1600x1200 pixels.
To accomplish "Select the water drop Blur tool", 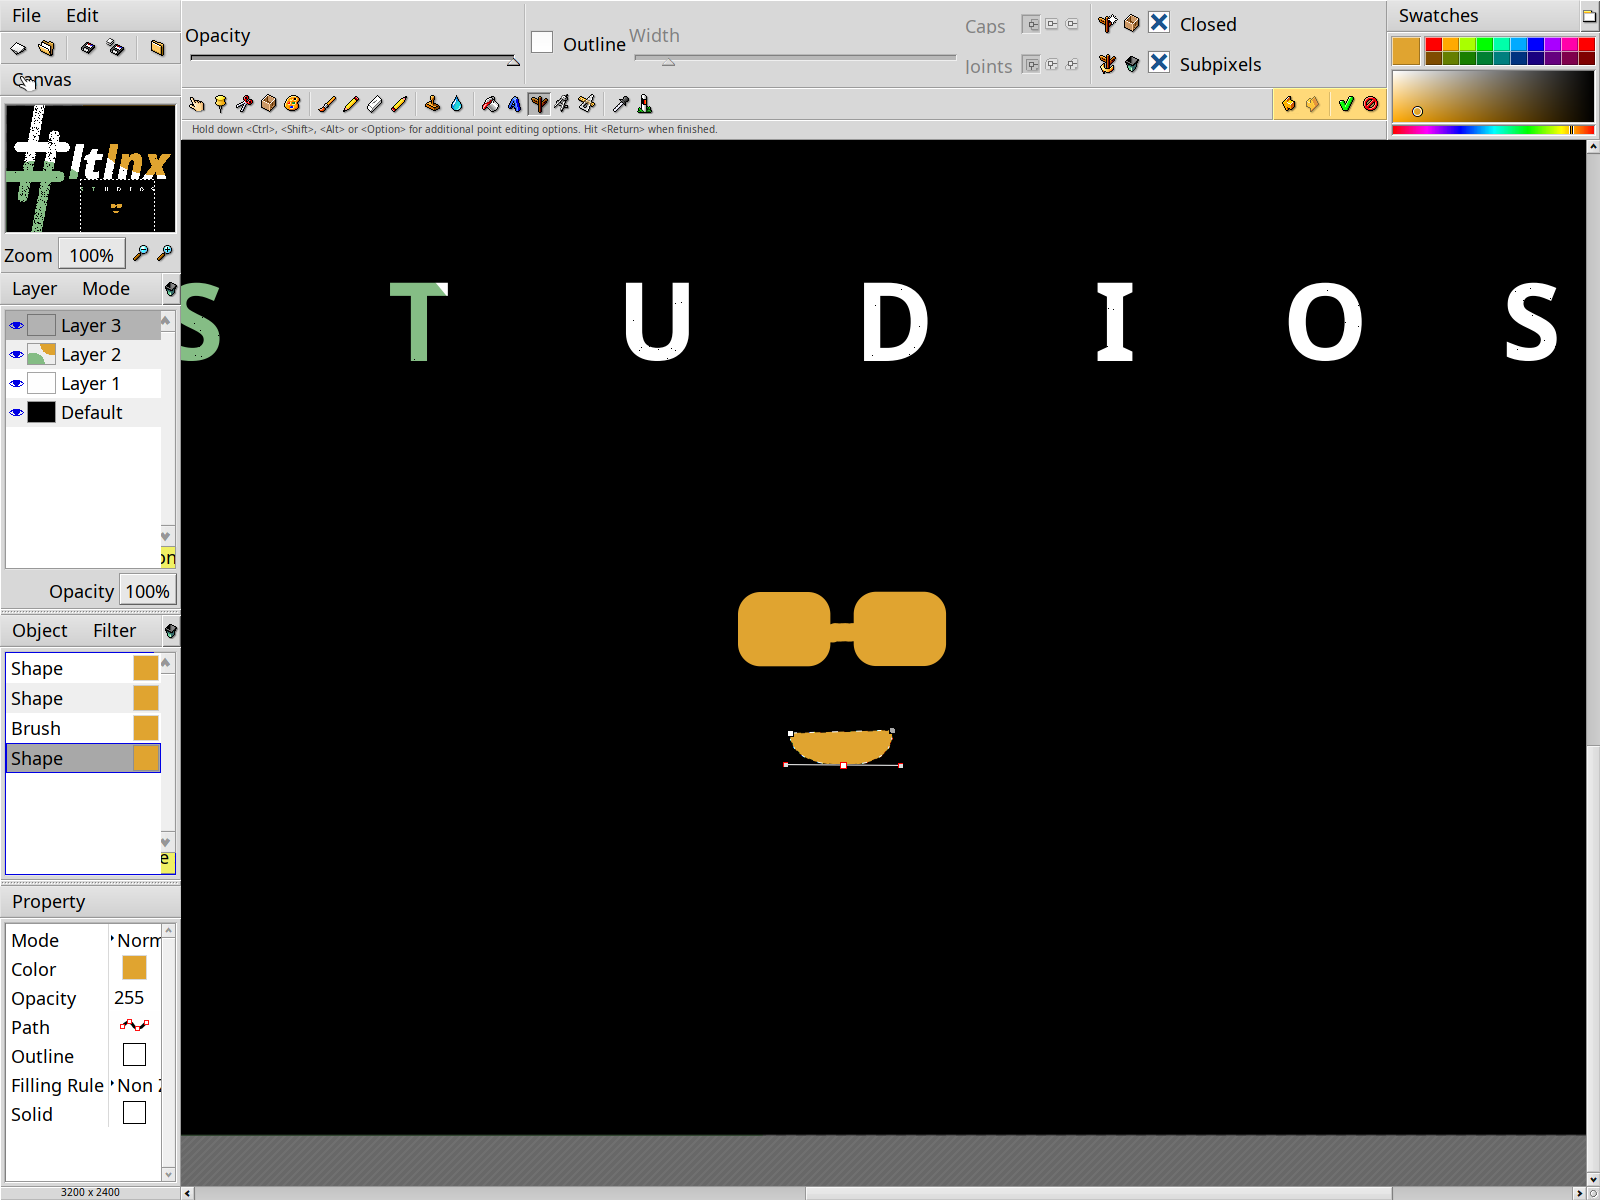I will click(x=456, y=104).
